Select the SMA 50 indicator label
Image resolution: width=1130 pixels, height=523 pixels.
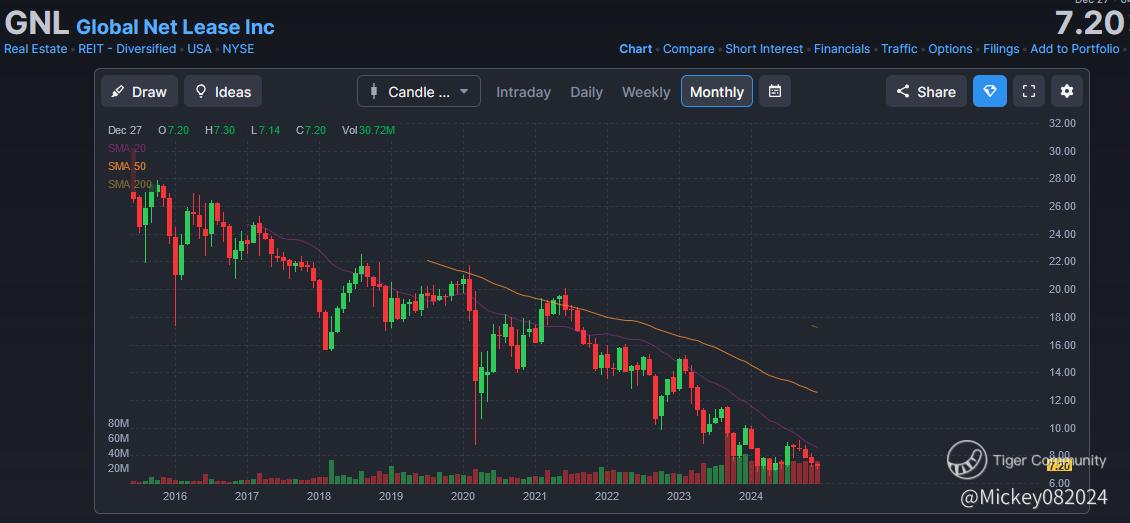[127, 166]
